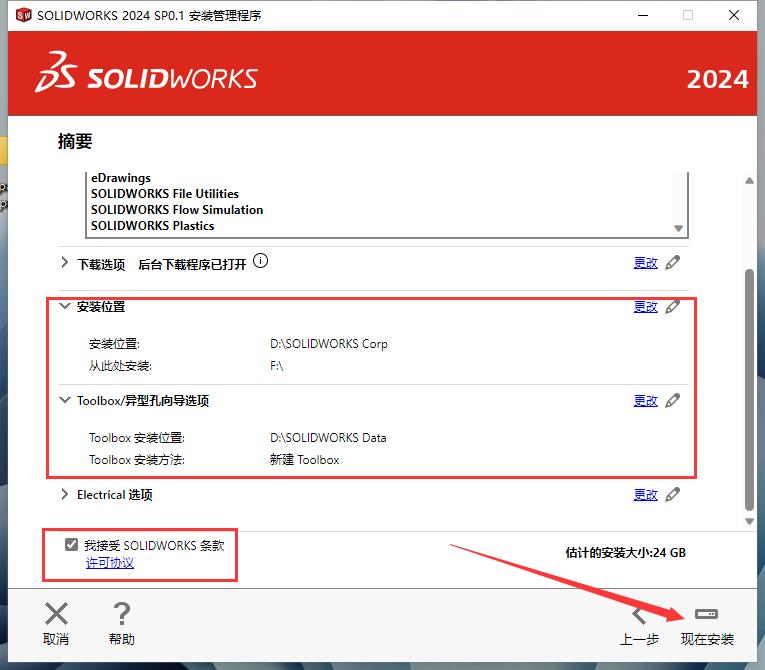Collapse the Toolbox/异型孔向导选项 section
Viewport: 765px width, 670px height.
[65, 401]
